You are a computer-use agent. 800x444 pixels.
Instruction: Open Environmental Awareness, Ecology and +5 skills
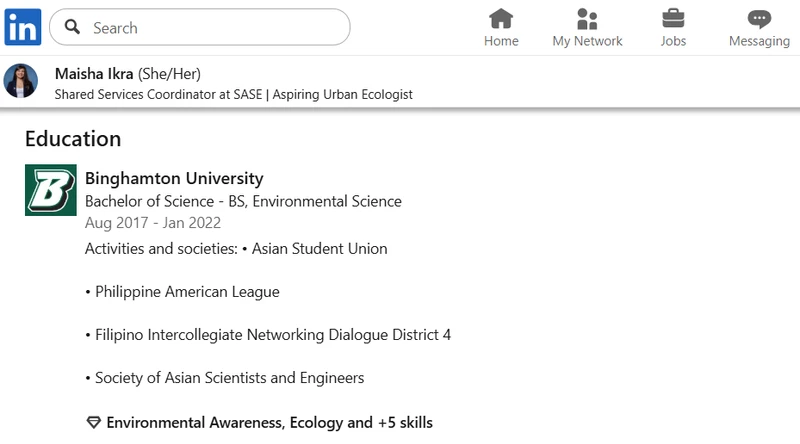269,423
